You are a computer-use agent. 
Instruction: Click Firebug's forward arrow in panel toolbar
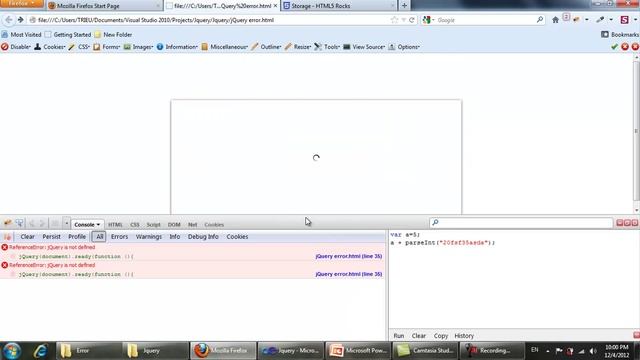click(x=42, y=223)
